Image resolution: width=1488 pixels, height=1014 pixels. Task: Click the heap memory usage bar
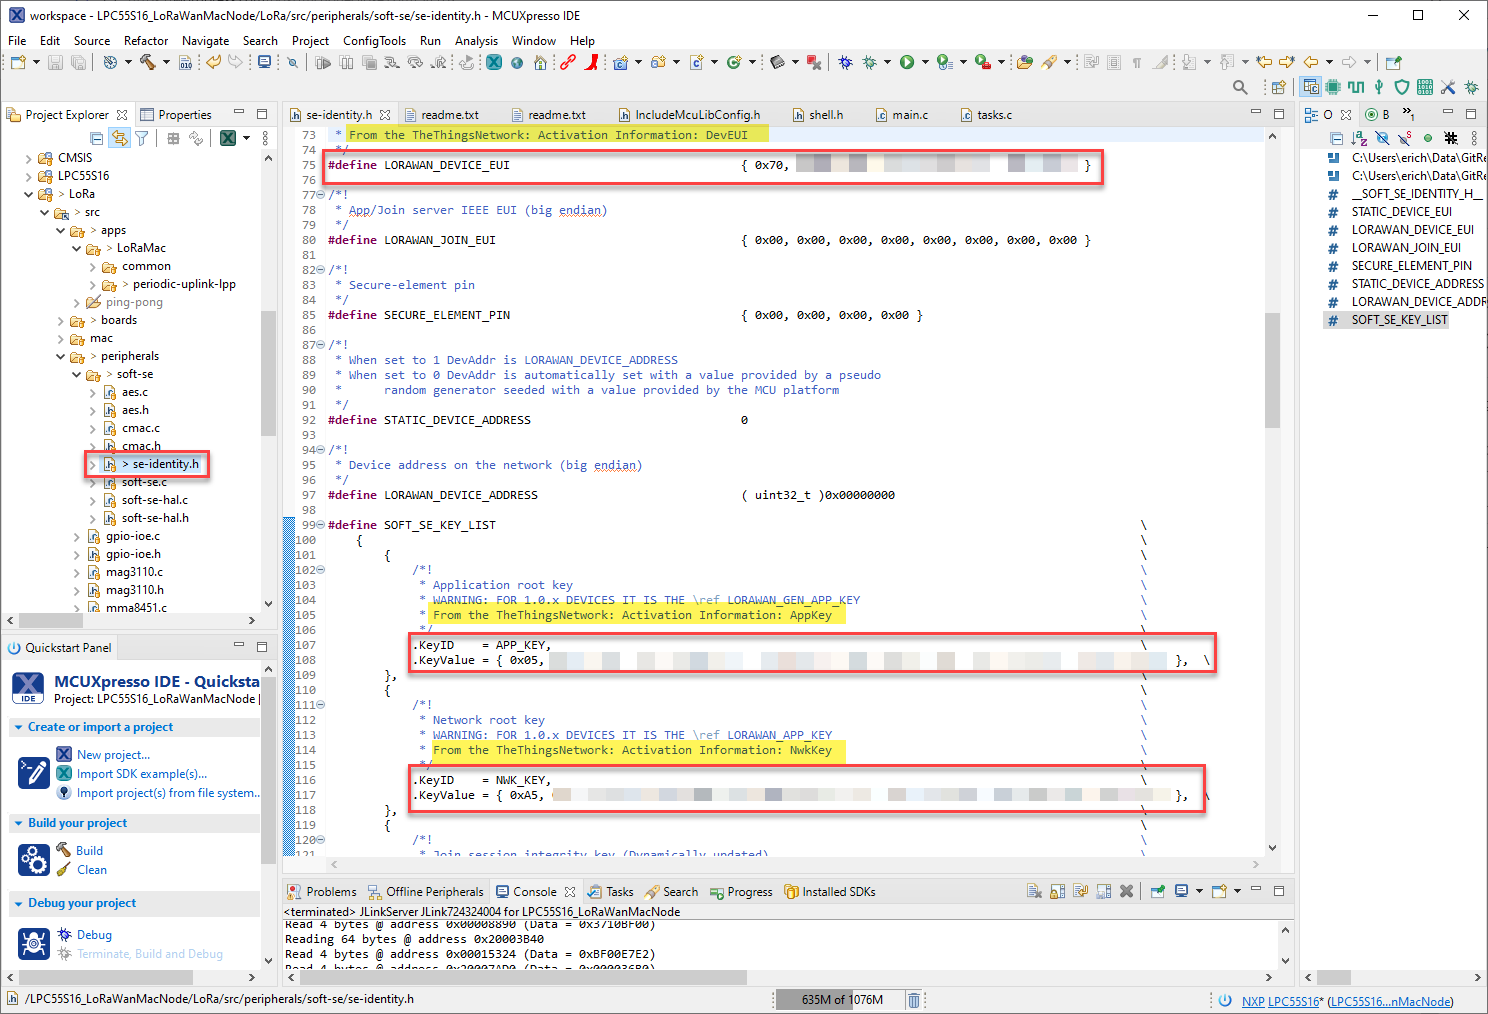tap(842, 999)
